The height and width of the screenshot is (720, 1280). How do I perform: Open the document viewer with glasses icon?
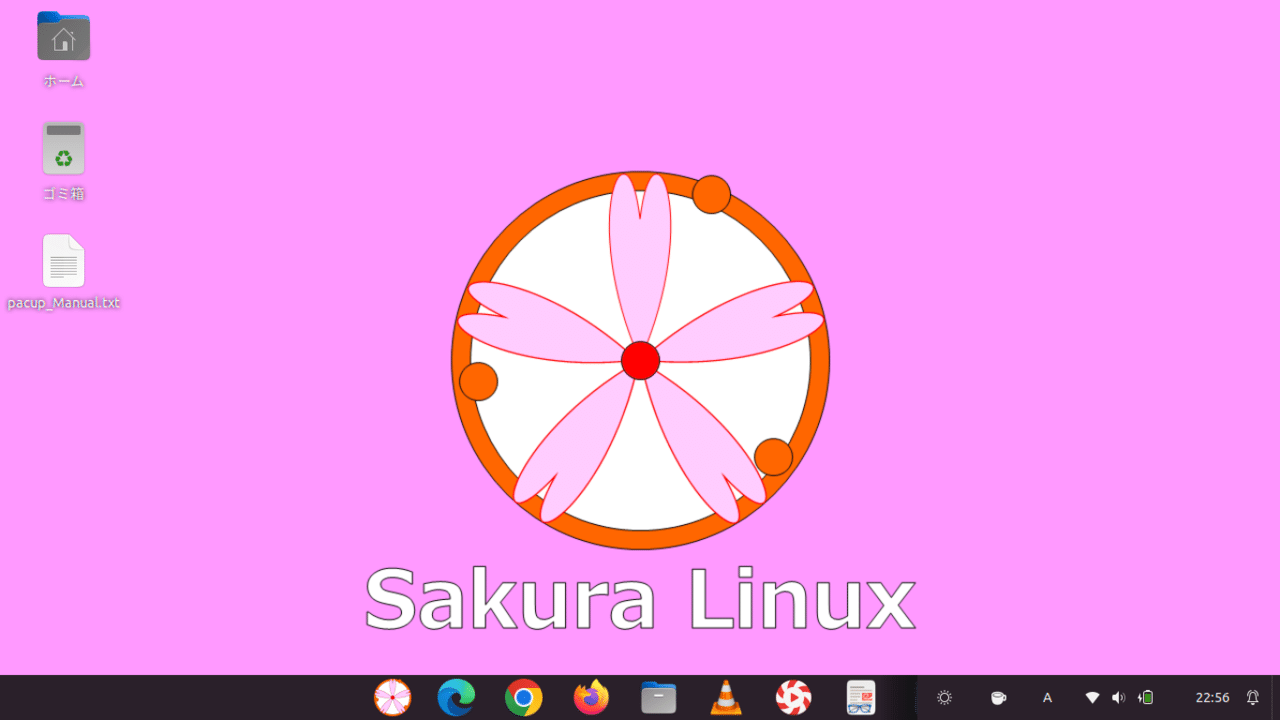click(860, 697)
